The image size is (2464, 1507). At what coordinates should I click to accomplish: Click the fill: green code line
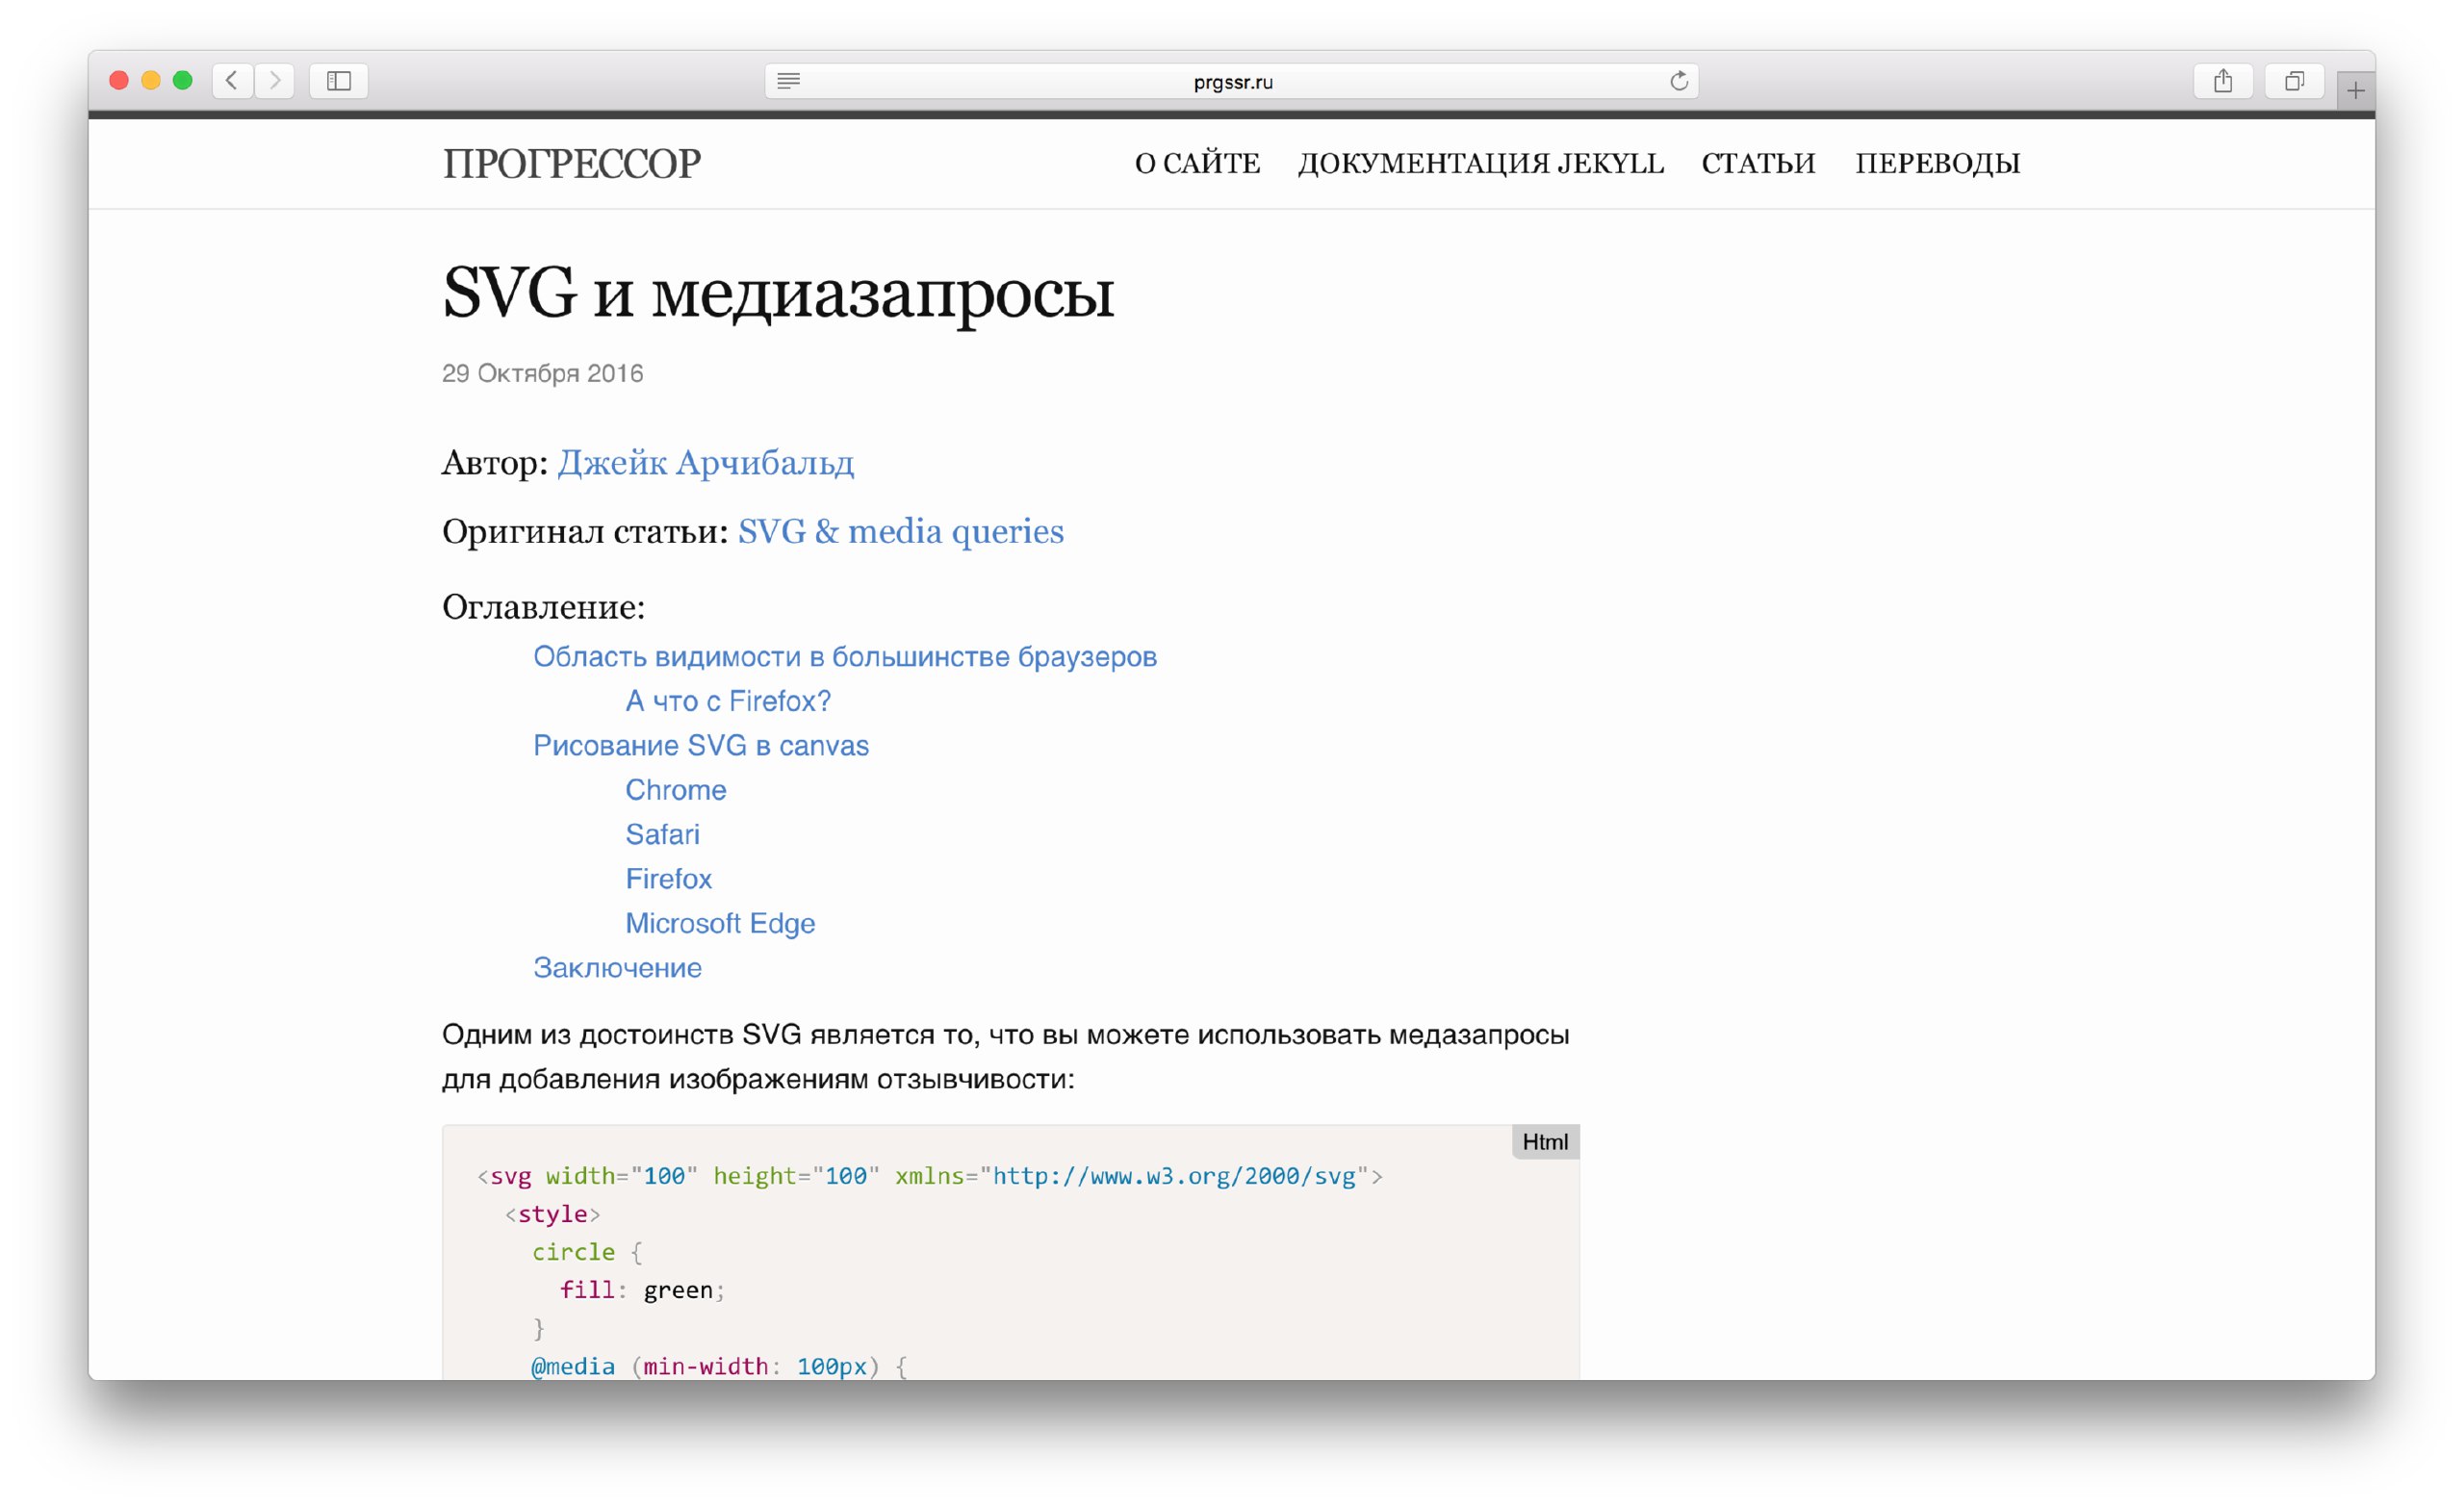[x=642, y=1290]
